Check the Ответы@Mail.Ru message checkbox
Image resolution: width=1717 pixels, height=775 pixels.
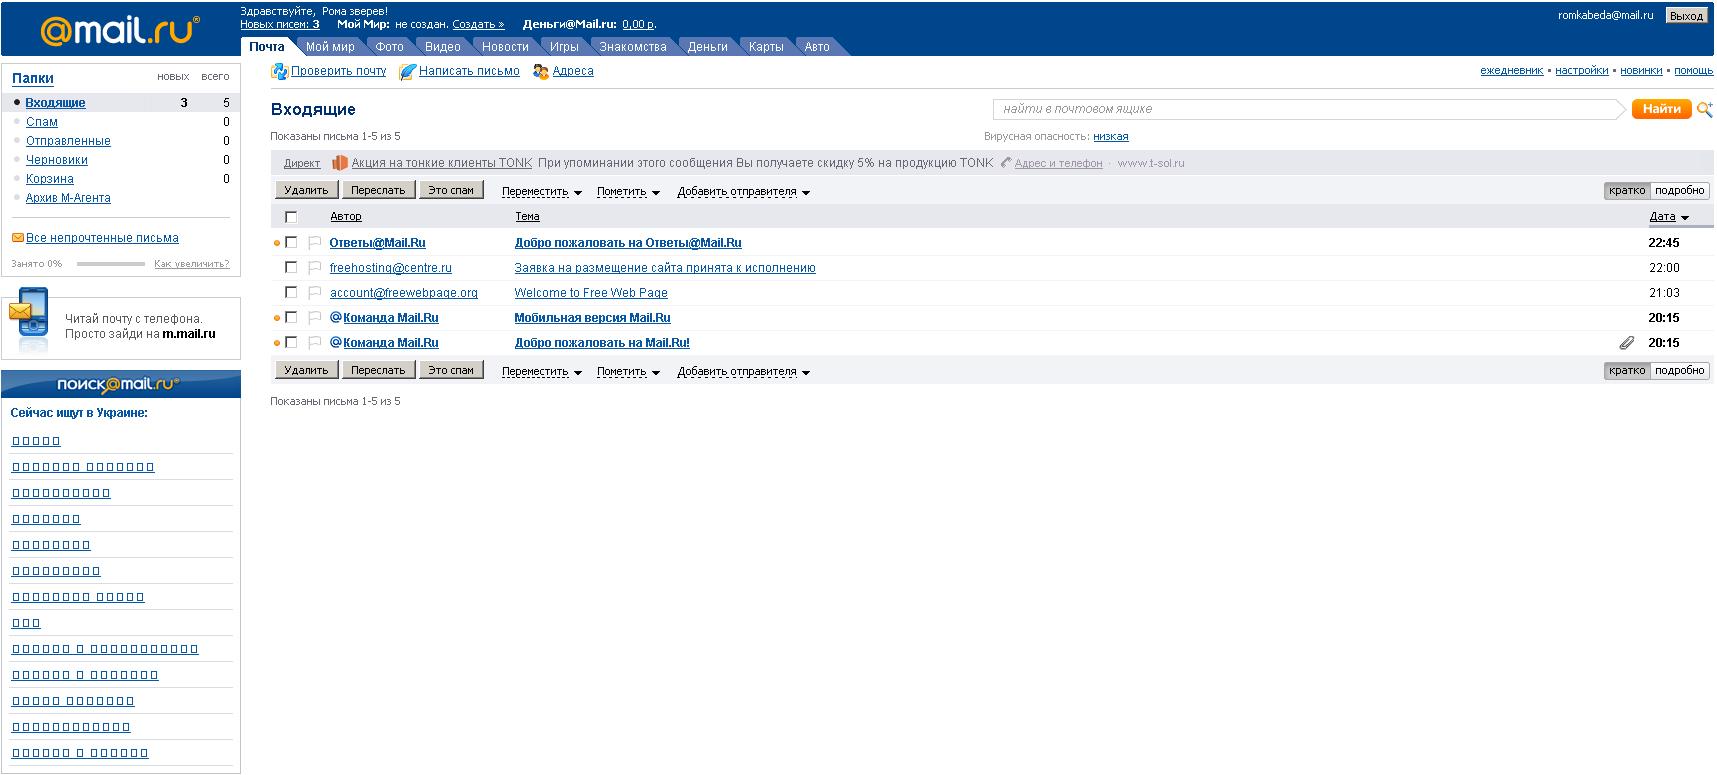click(291, 242)
